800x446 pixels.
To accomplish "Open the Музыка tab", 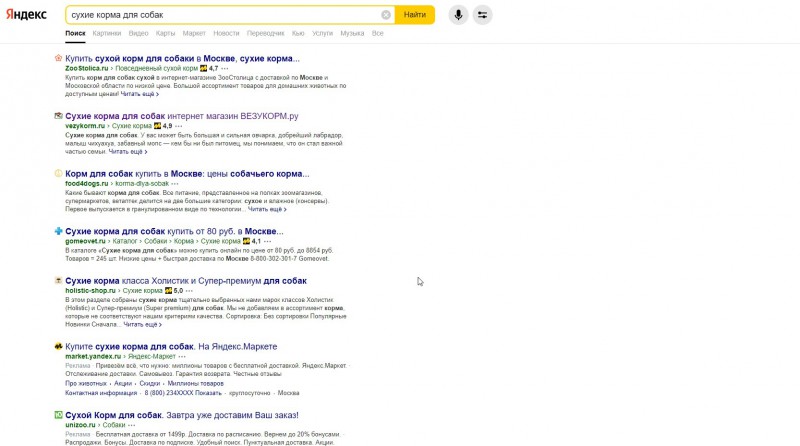I will pyautogui.click(x=352, y=33).
